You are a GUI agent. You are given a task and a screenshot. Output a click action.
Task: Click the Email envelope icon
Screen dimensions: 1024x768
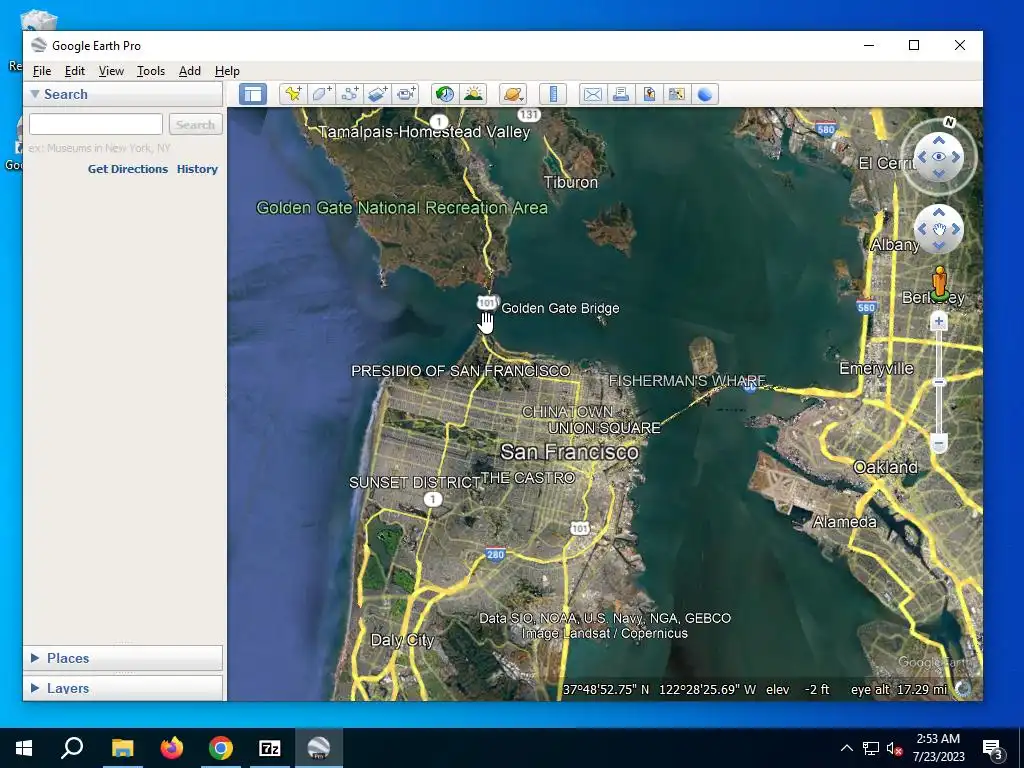click(x=593, y=94)
